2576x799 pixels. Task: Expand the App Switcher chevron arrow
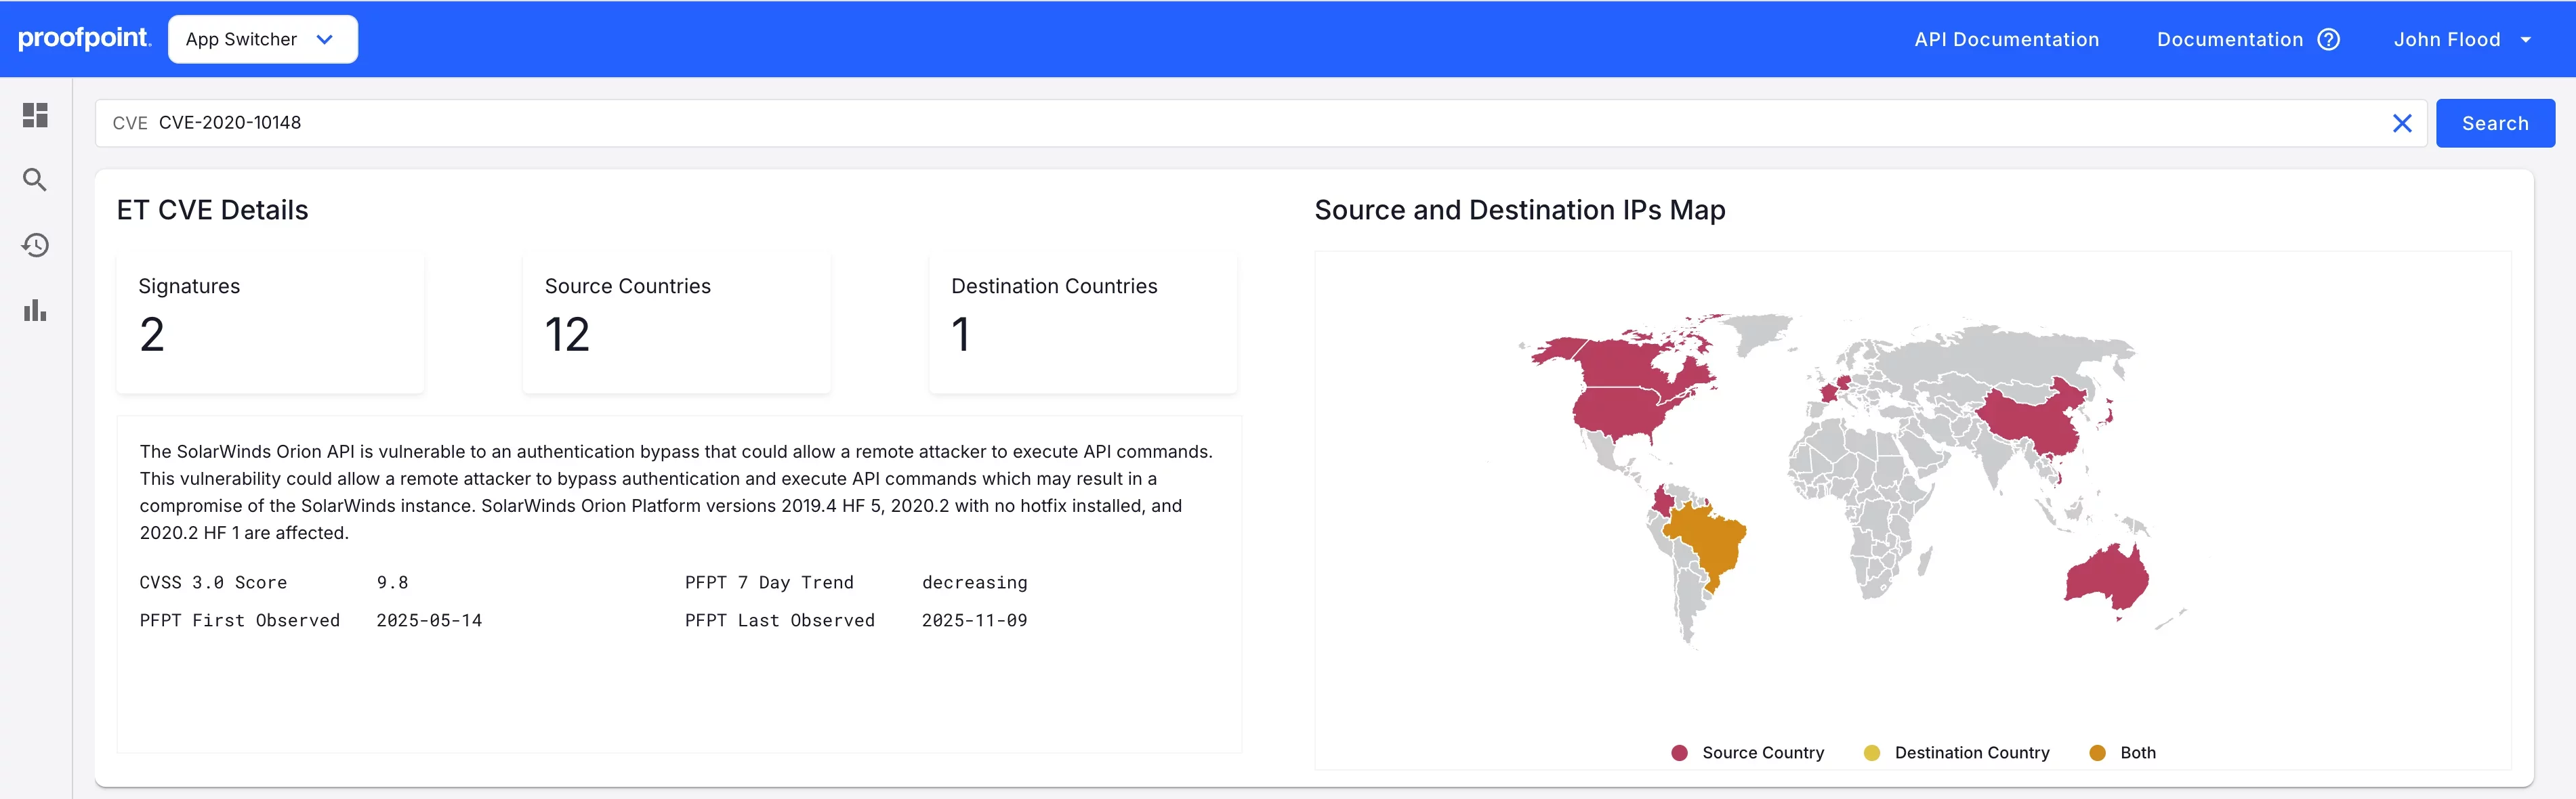click(x=324, y=39)
